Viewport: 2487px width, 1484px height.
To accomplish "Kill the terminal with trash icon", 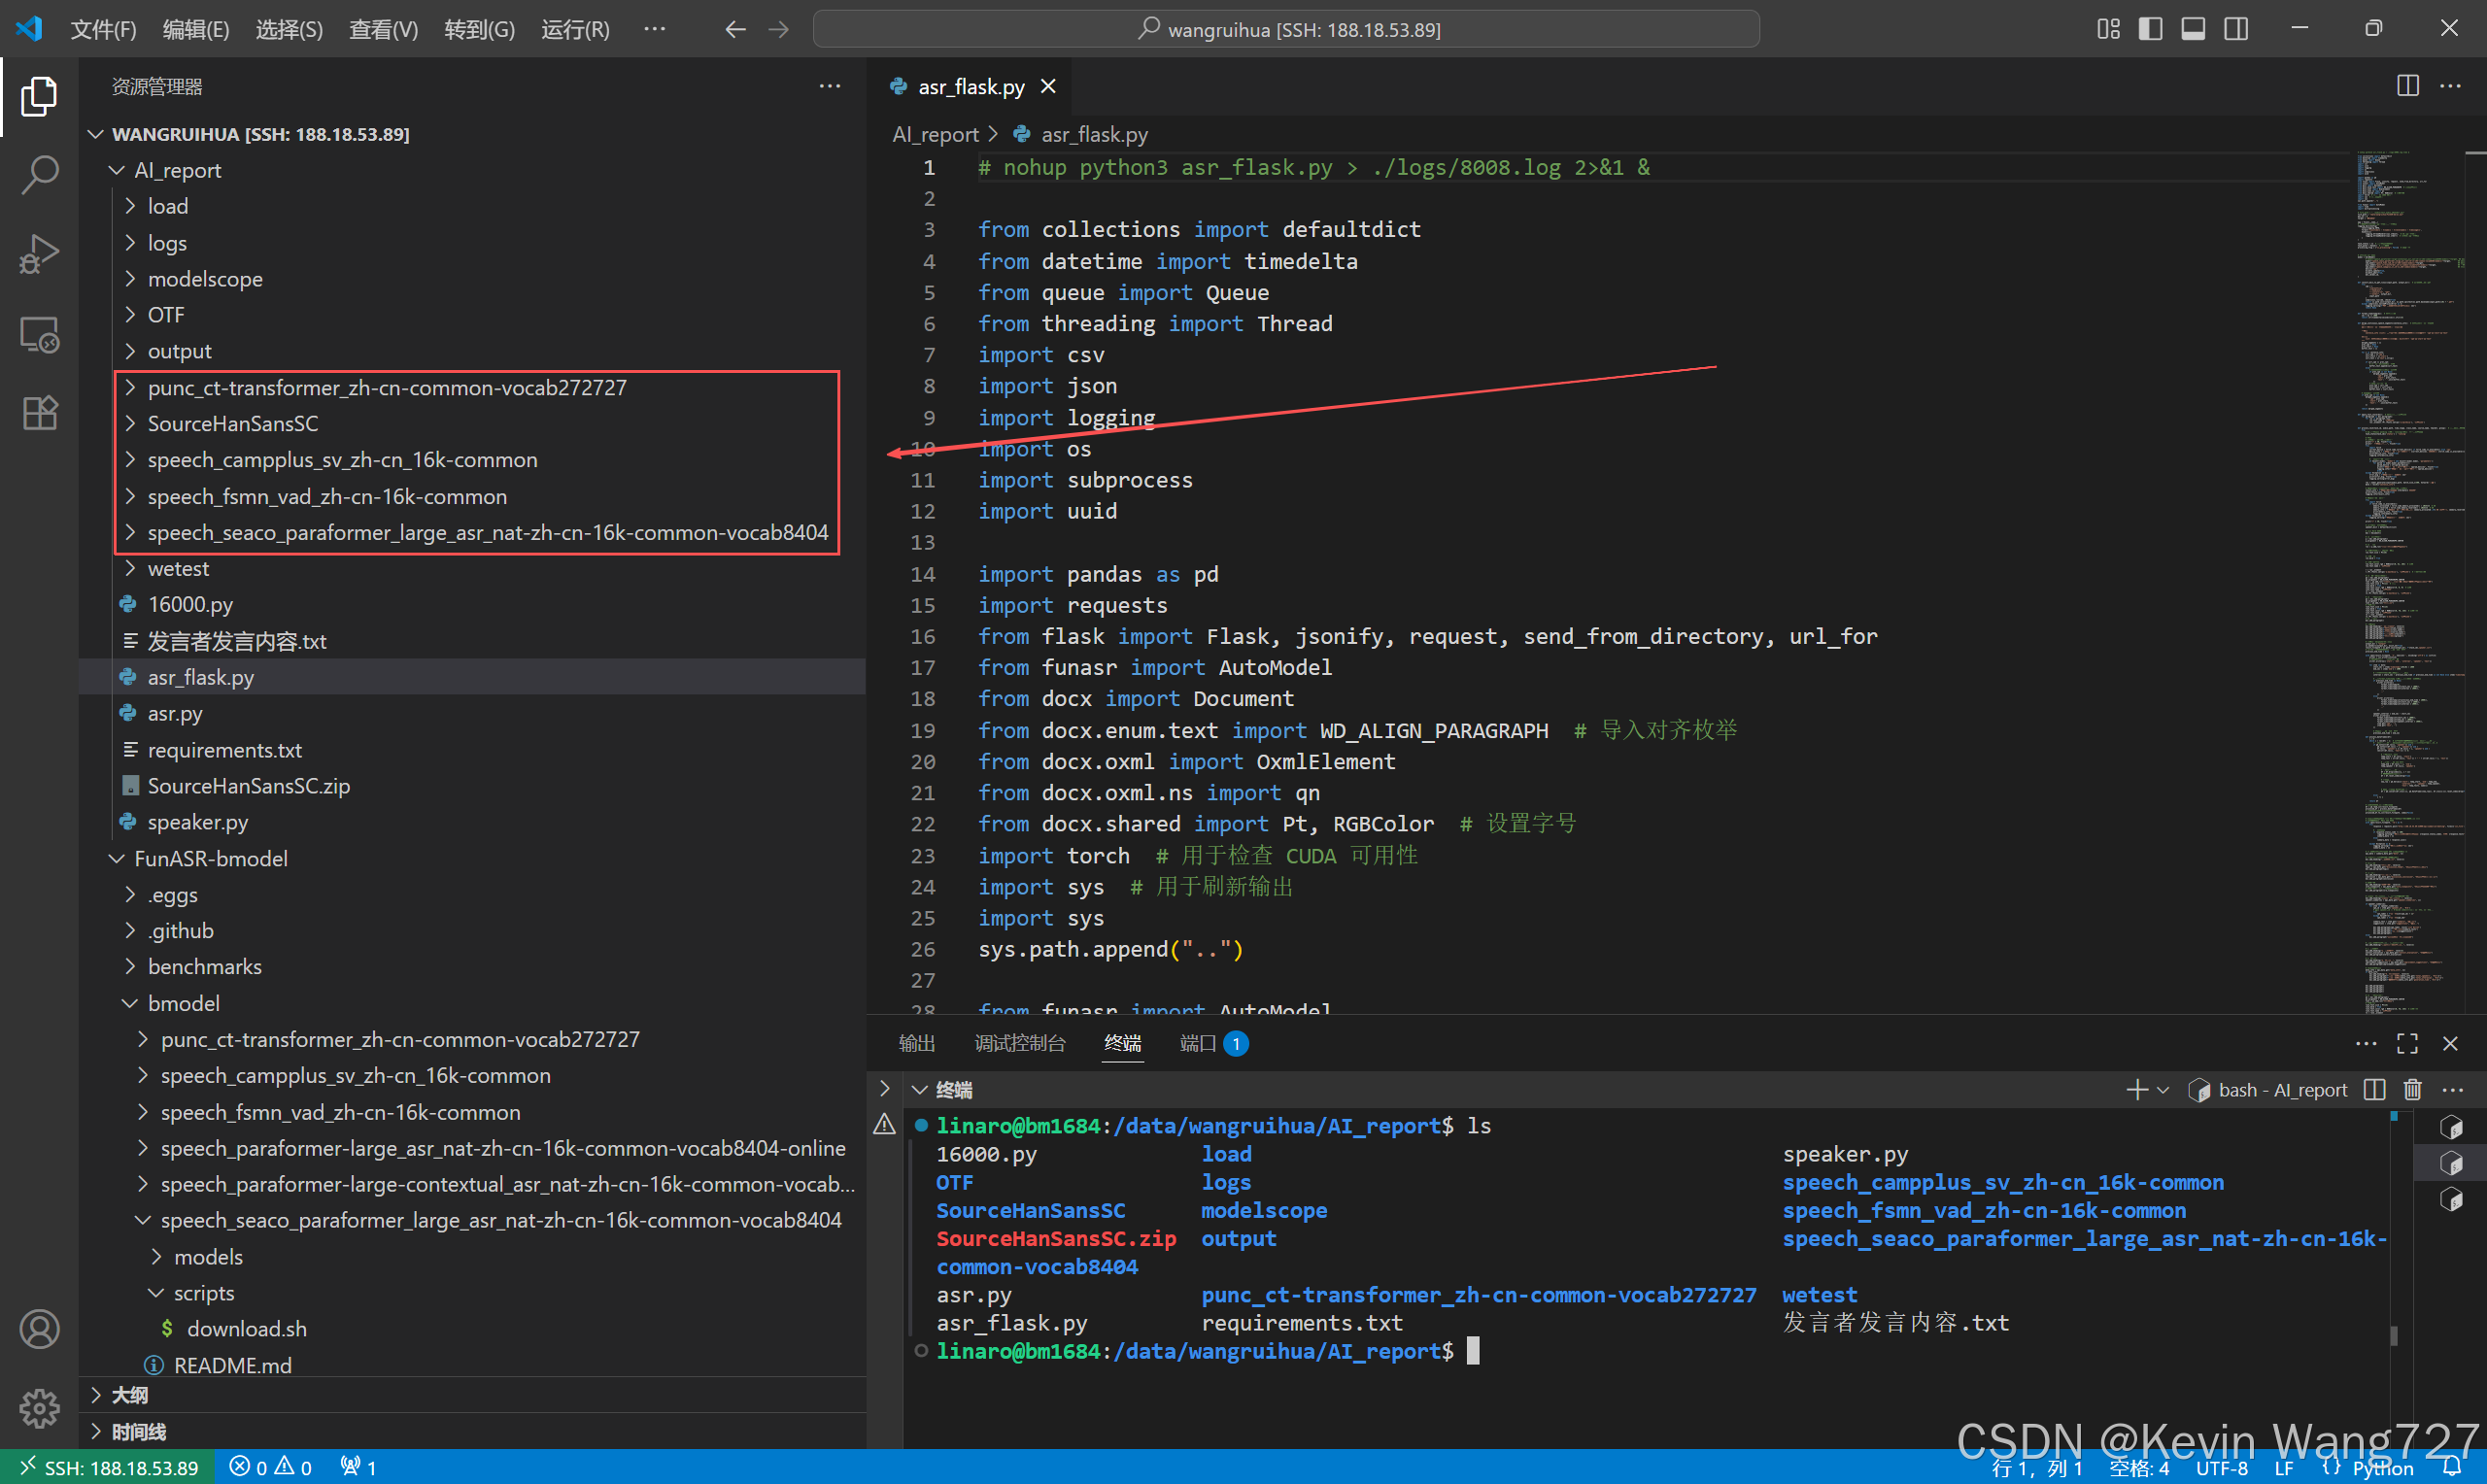I will pos(2412,1090).
